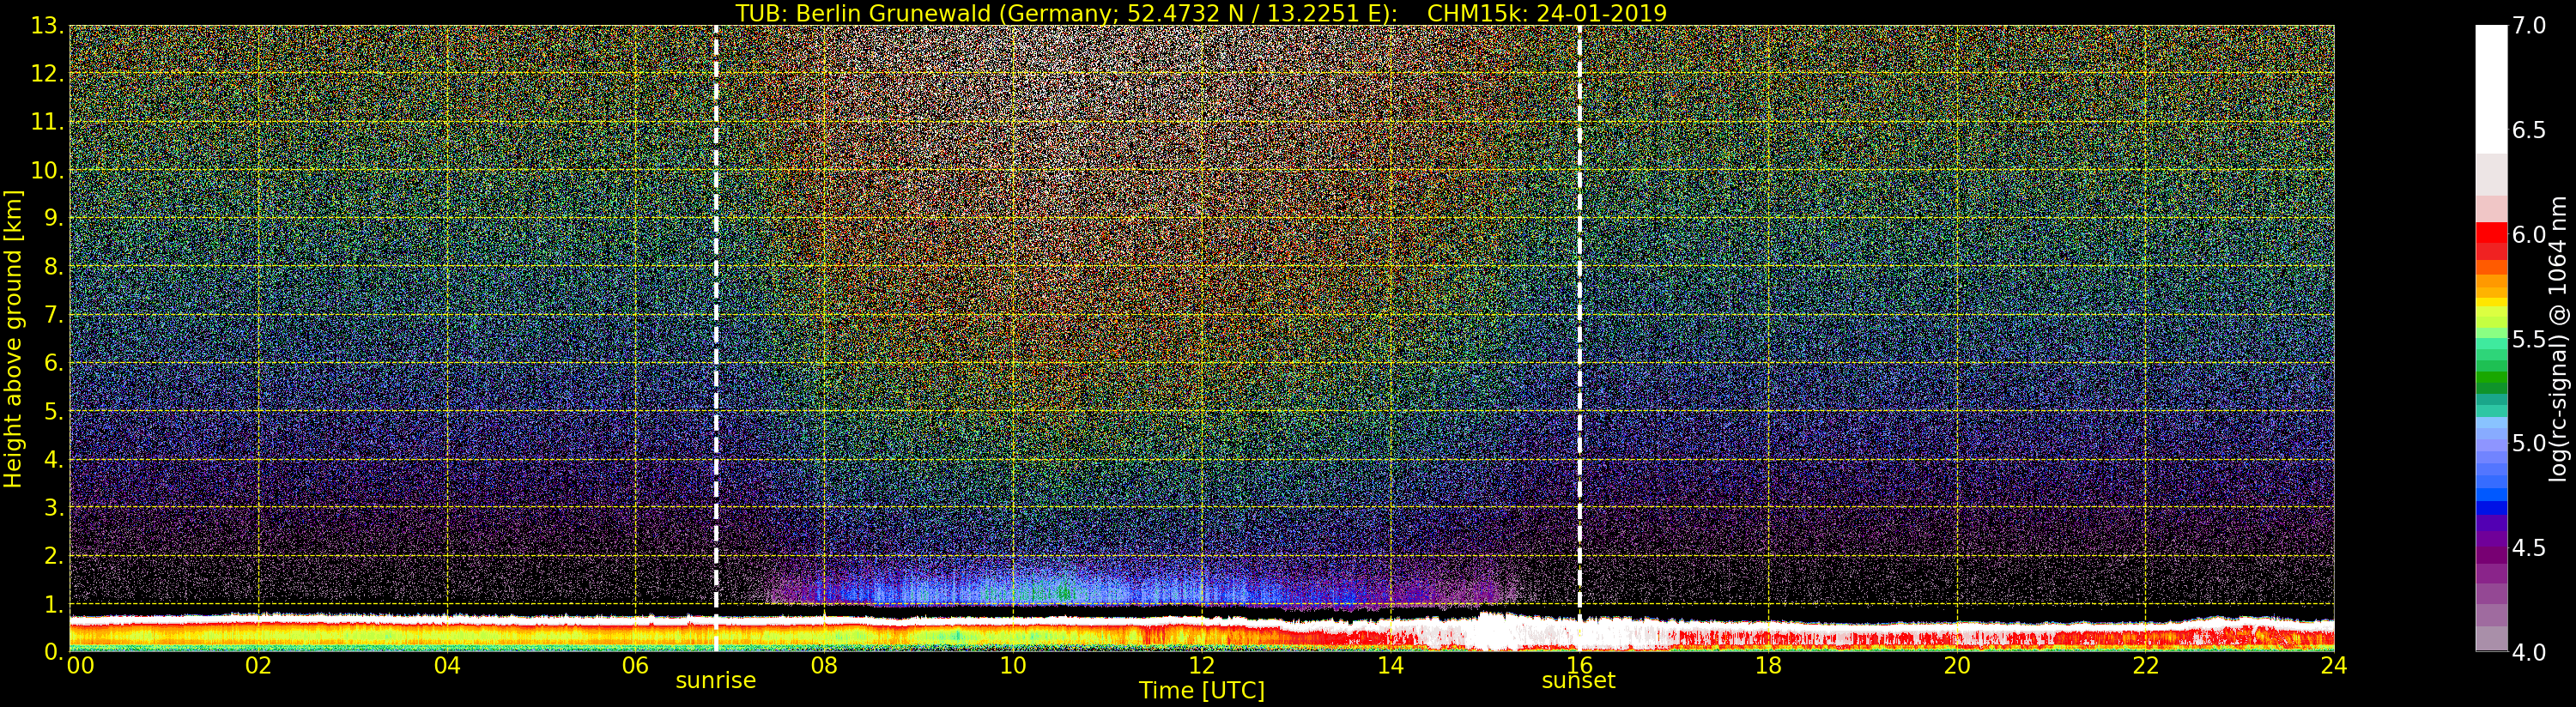Click the white top segment of the colorbar
This screenshot has width=2576, height=707.
(2491, 88)
